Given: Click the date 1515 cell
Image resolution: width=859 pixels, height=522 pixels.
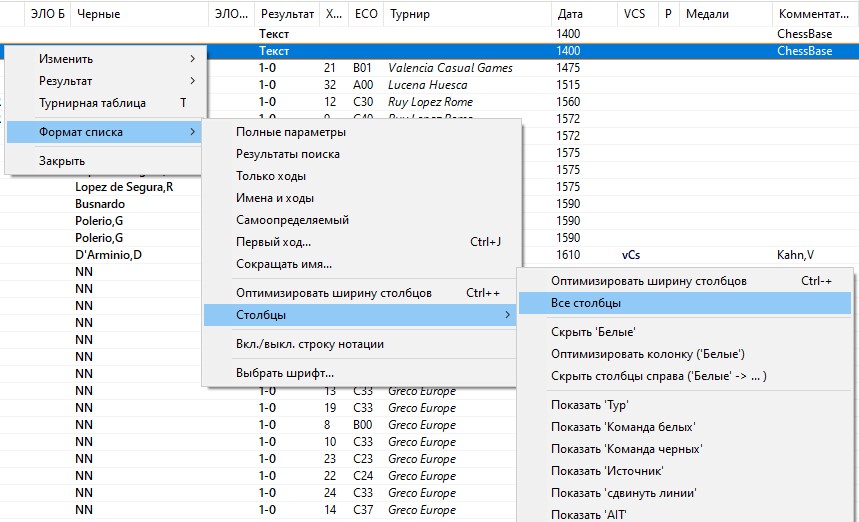Looking at the screenshot, I should [x=568, y=85].
